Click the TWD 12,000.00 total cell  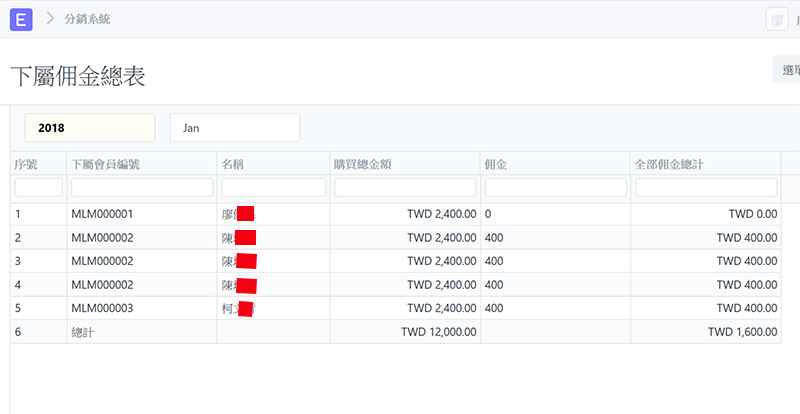tap(438, 331)
